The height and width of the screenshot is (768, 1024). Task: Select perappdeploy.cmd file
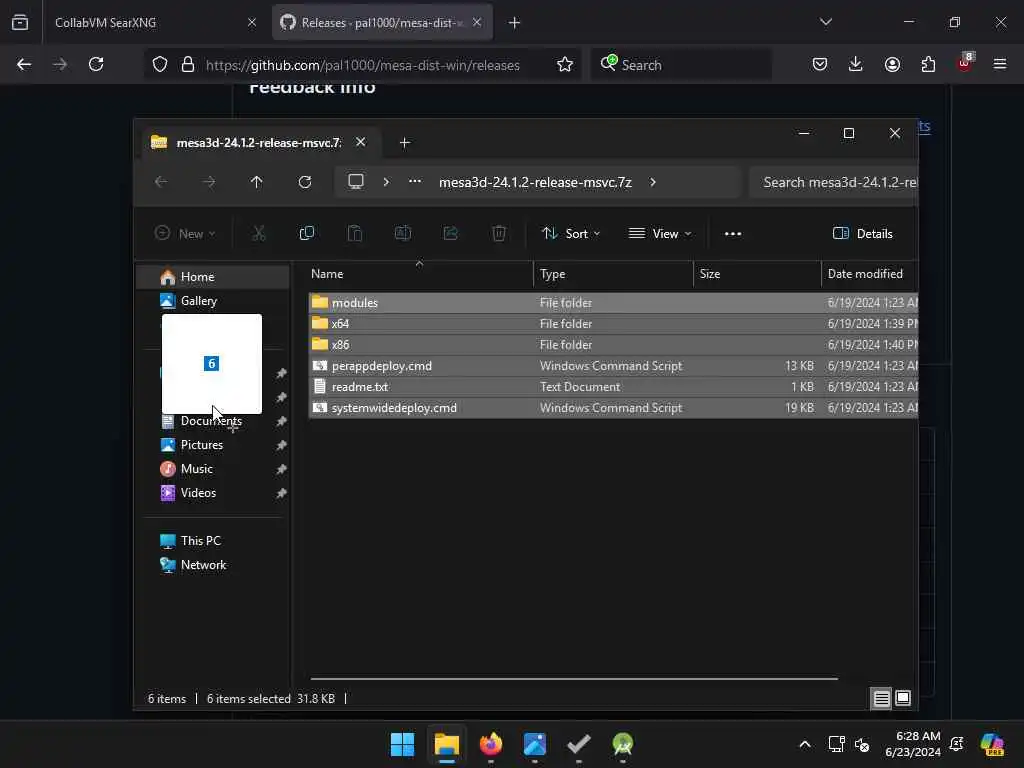(x=613, y=366)
